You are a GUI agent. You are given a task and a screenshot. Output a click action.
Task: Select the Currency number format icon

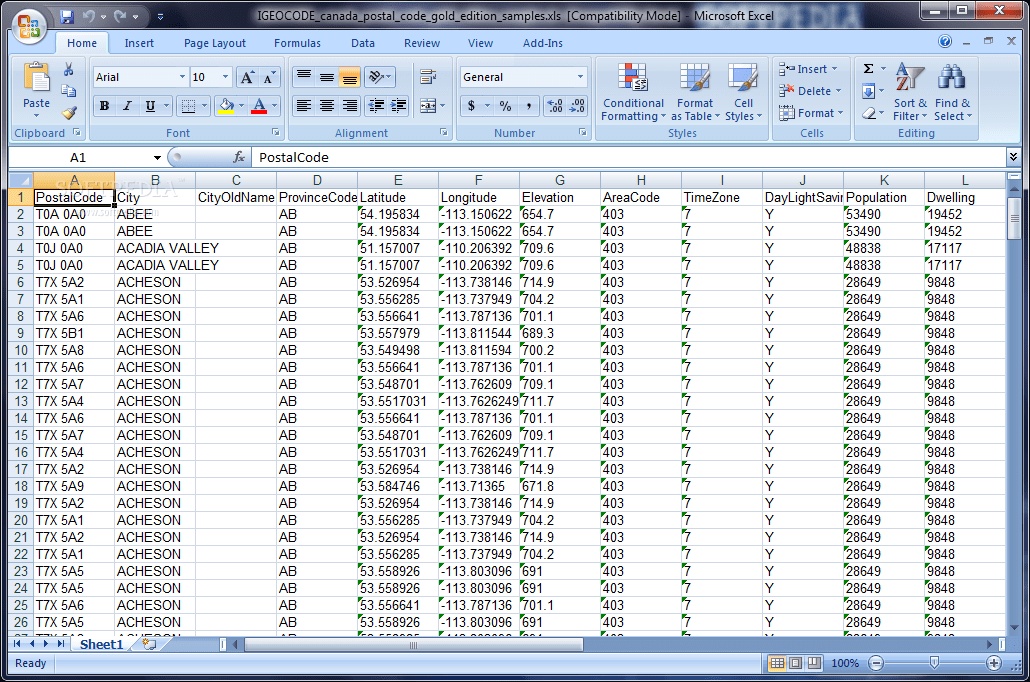471,105
